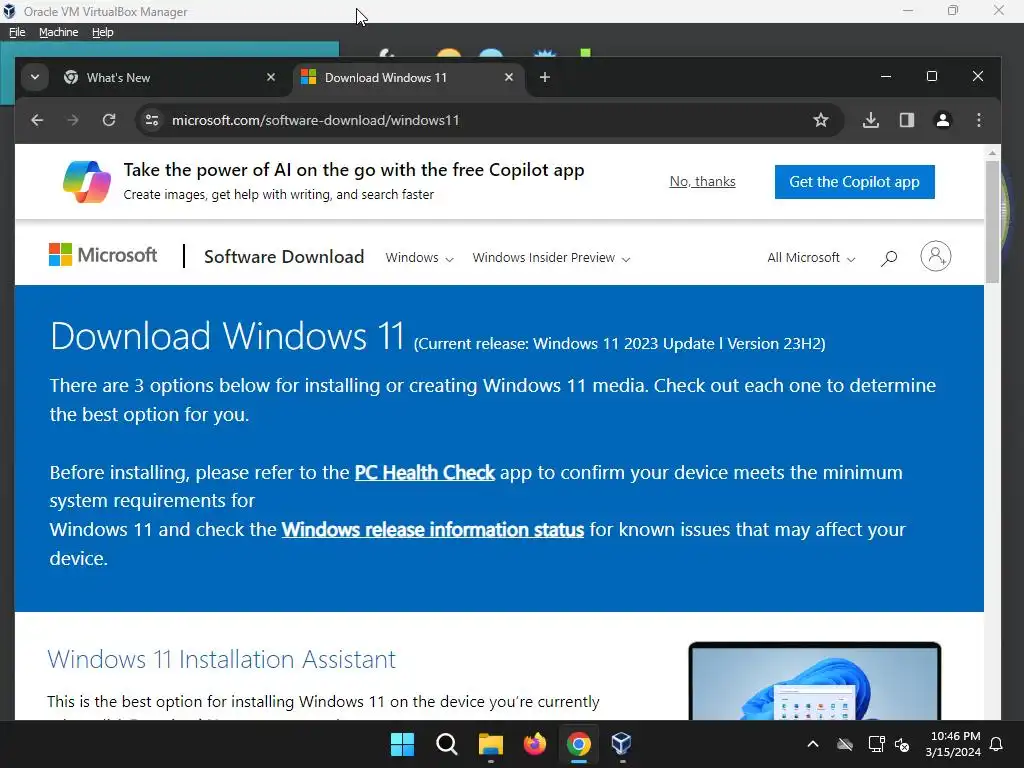
Task: Open the Machine menu in VirtualBox Manager
Action: (58, 32)
